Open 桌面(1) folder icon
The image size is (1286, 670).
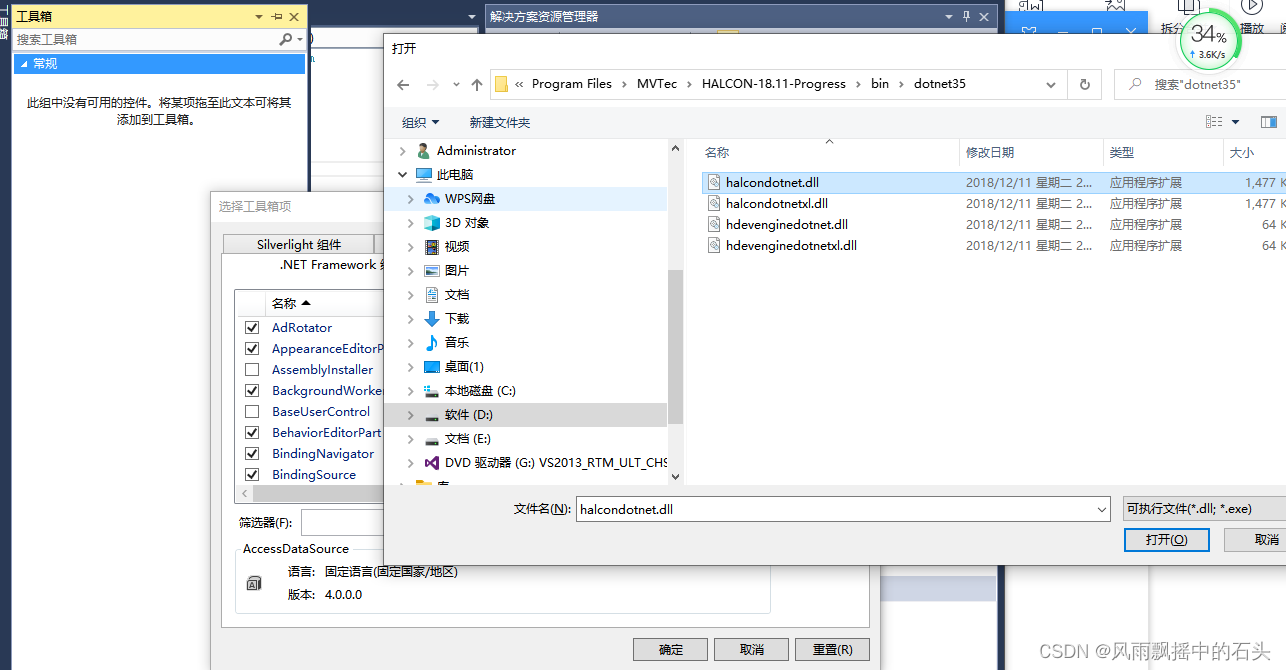point(432,367)
